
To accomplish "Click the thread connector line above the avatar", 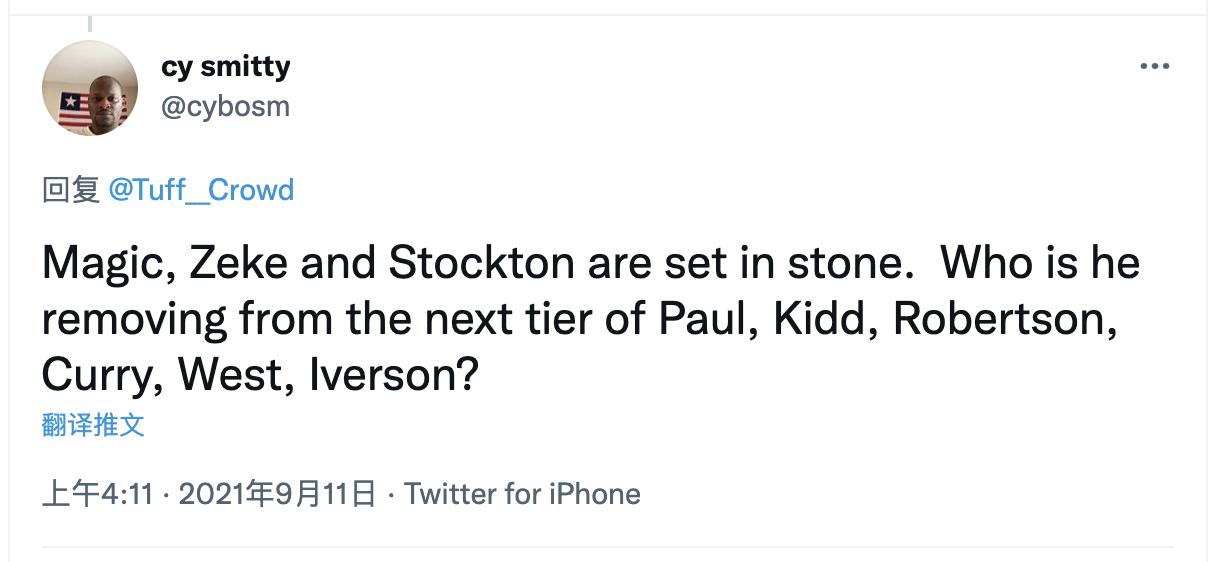I will click(x=90, y=22).
